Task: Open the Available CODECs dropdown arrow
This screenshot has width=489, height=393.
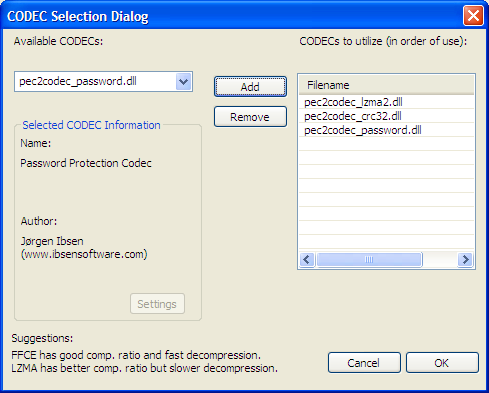Action: (183, 82)
